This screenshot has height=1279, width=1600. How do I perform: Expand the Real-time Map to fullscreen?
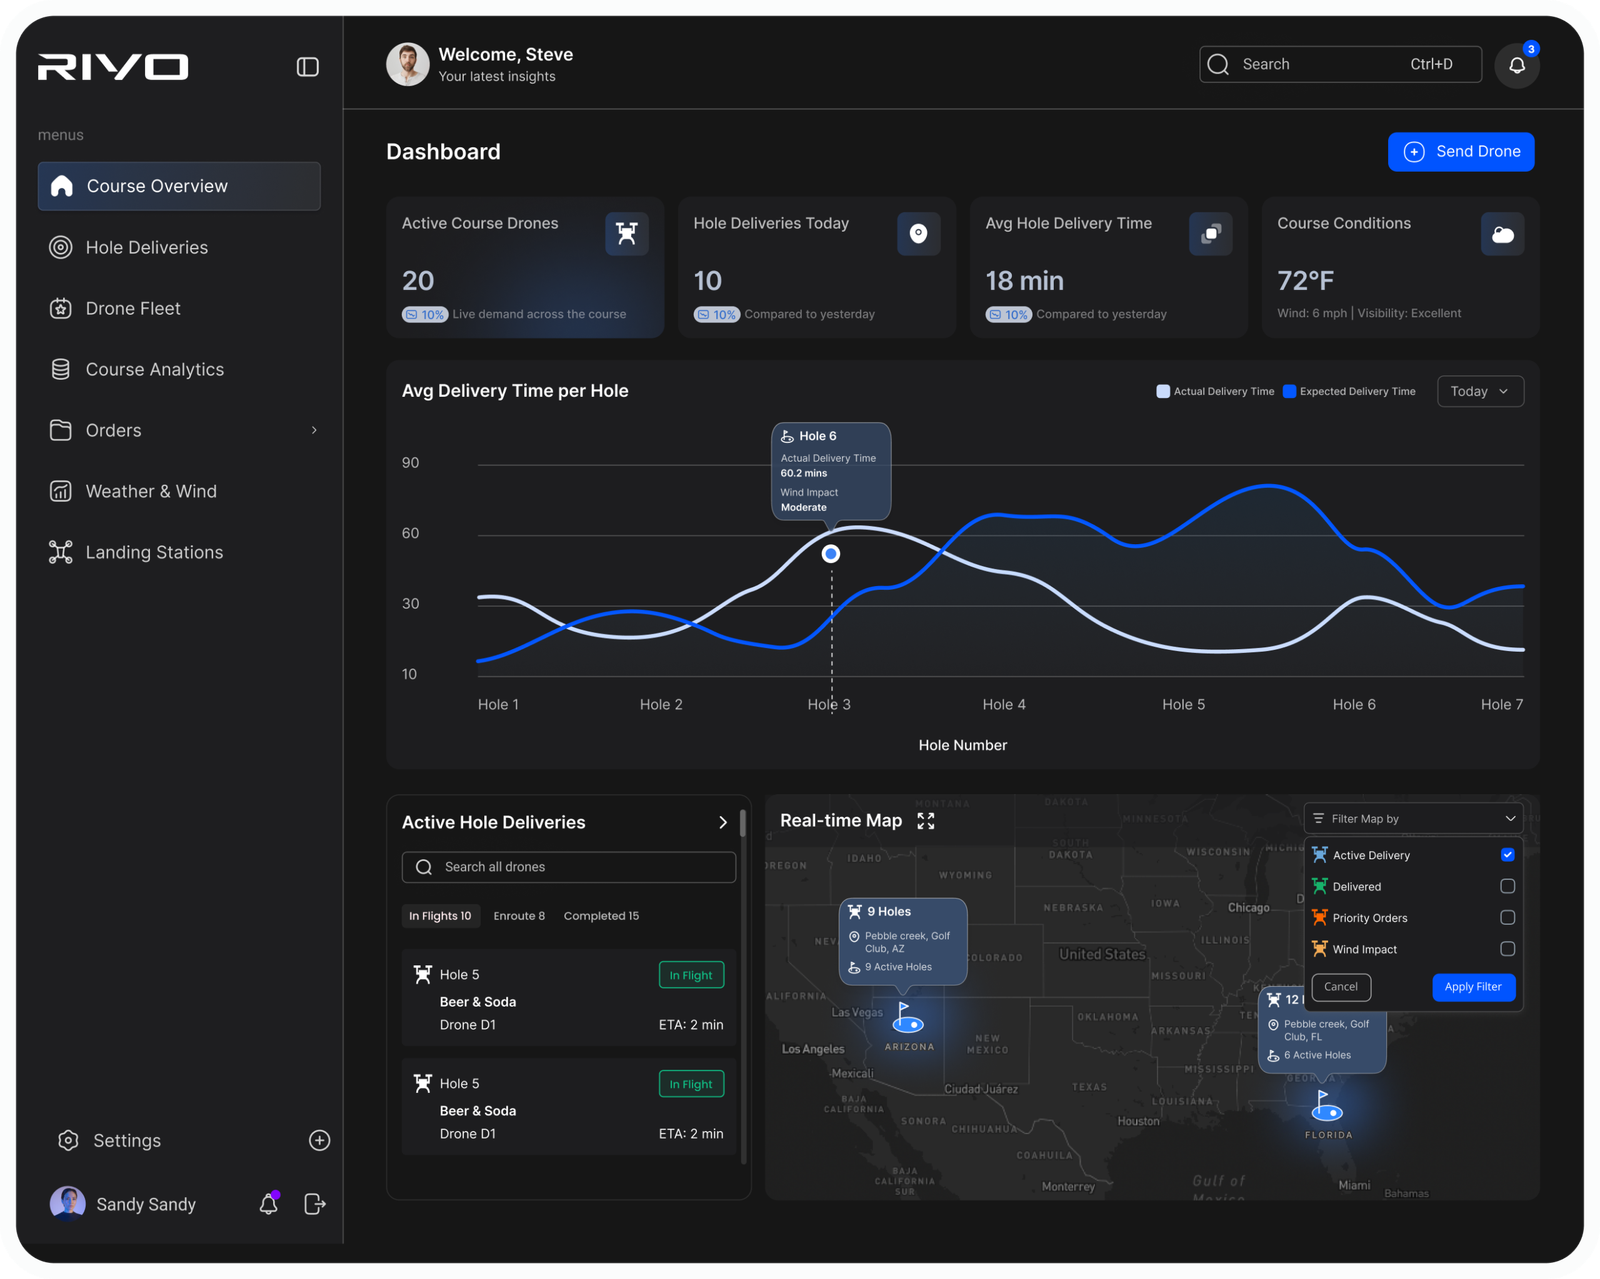pos(926,821)
